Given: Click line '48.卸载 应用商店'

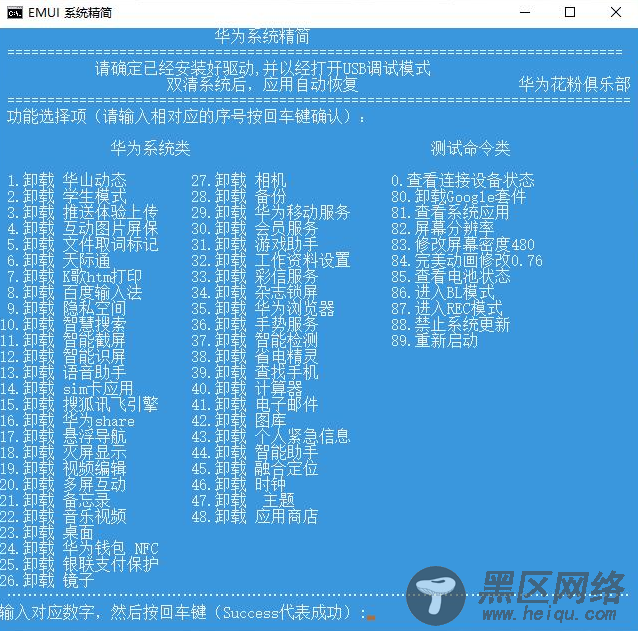Looking at the screenshot, I should pyautogui.click(x=255, y=517).
